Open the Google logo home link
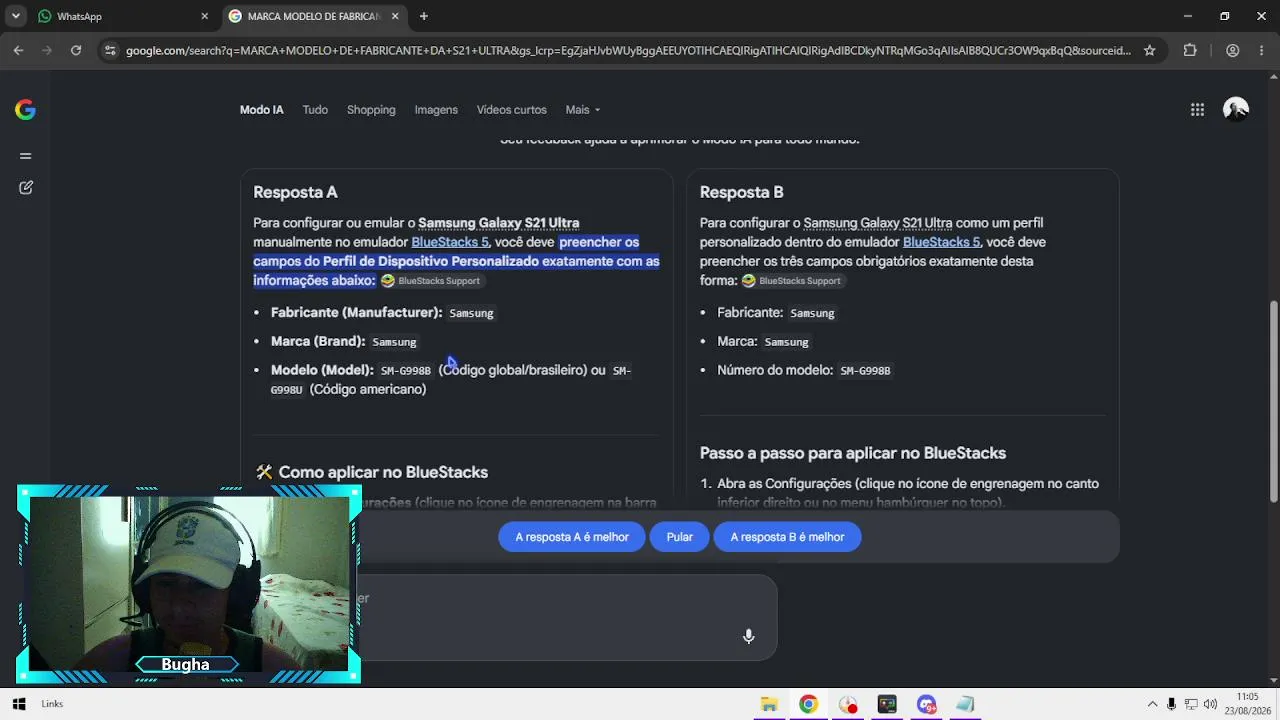The image size is (1280, 720). 26,110
